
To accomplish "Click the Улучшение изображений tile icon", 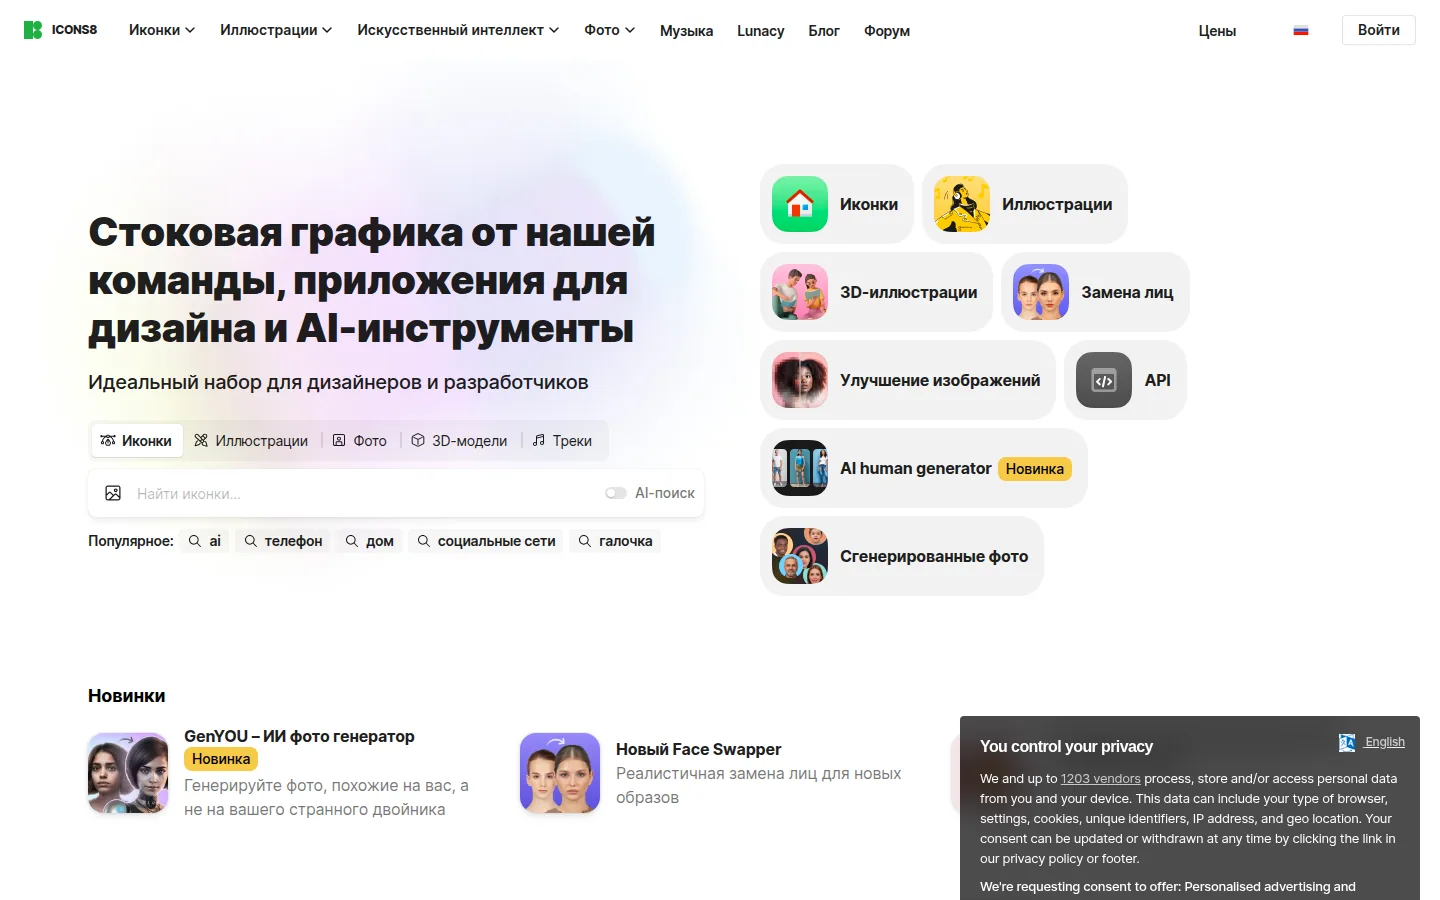I will (x=800, y=380).
